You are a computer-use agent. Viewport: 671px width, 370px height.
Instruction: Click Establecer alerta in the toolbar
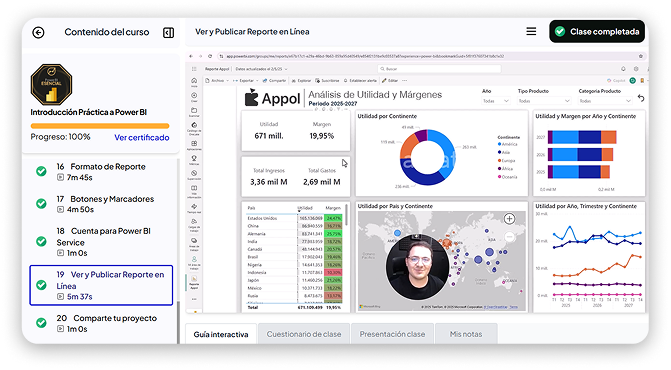pyautogui.click(x=360, y=80)
